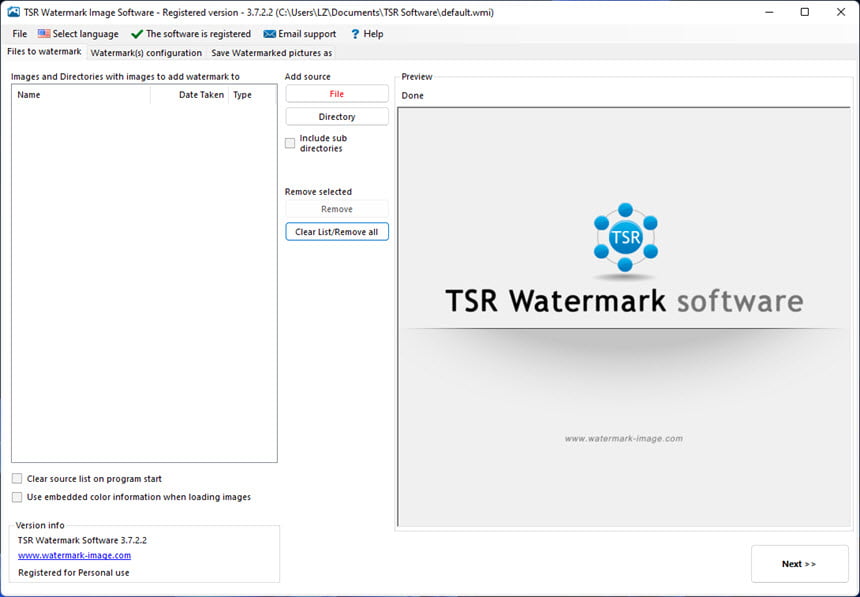Image resolution: width=860 pixels, height=597 pixels.
Task: Click the red File add source button
Action: tap(337, 94)
